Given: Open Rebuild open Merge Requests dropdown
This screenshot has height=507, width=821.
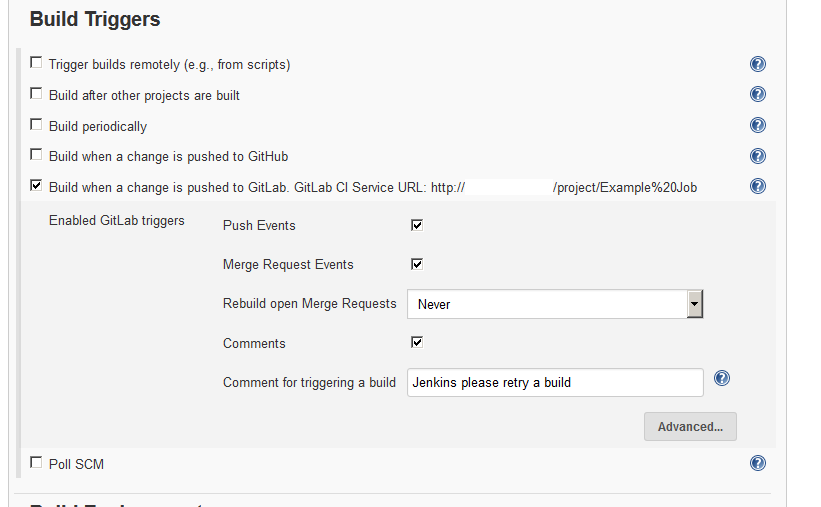Looking at the screenshot, I should pyautogui.click(x=555, y=304).
